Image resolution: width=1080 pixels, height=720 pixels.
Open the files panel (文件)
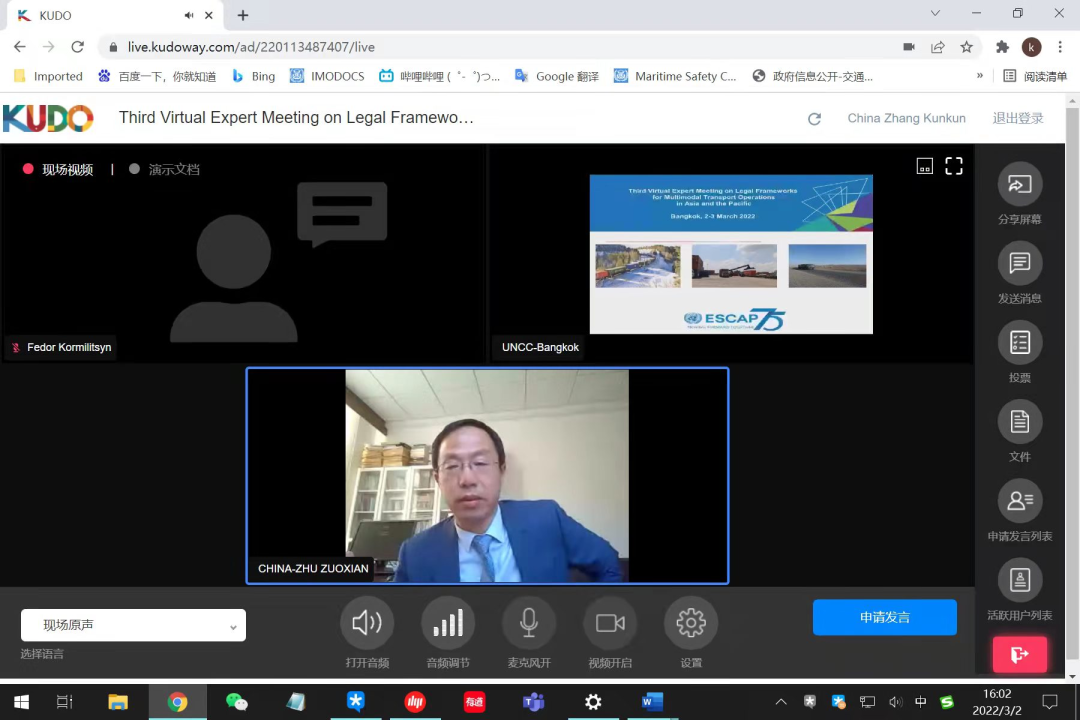(x=1019, y=422)
